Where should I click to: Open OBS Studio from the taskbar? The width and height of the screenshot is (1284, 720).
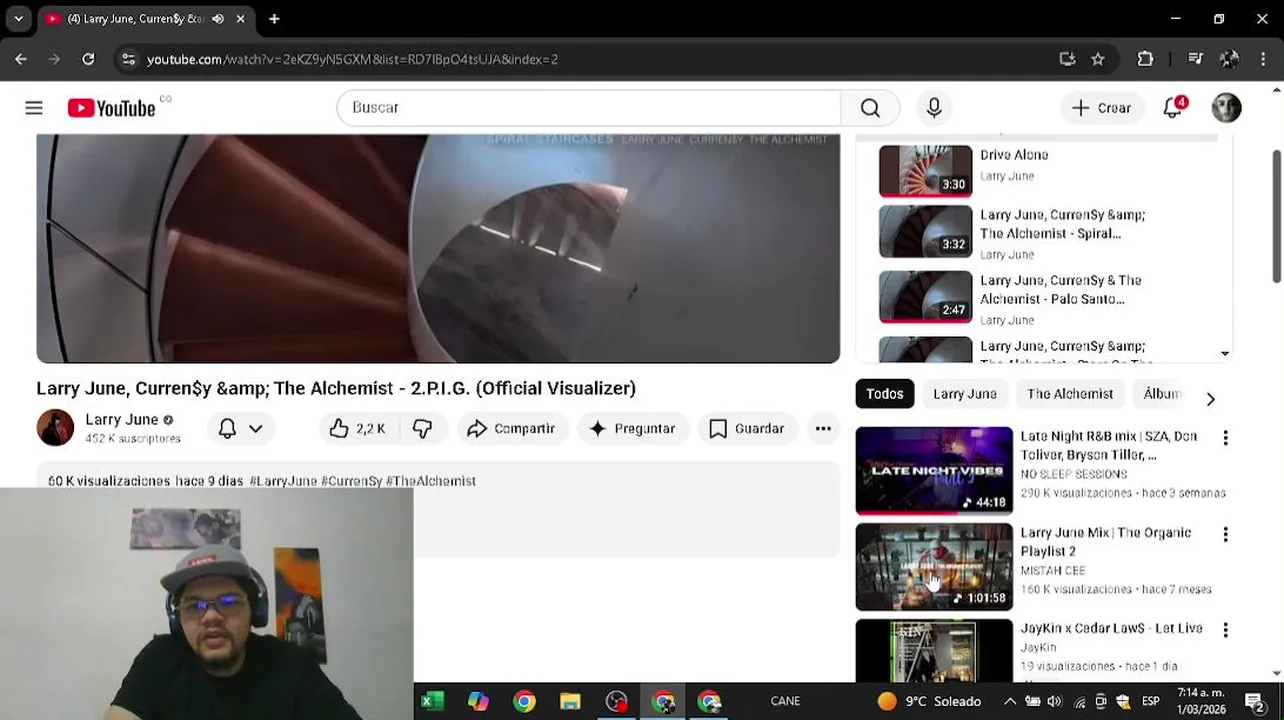(x=616, y=701)
